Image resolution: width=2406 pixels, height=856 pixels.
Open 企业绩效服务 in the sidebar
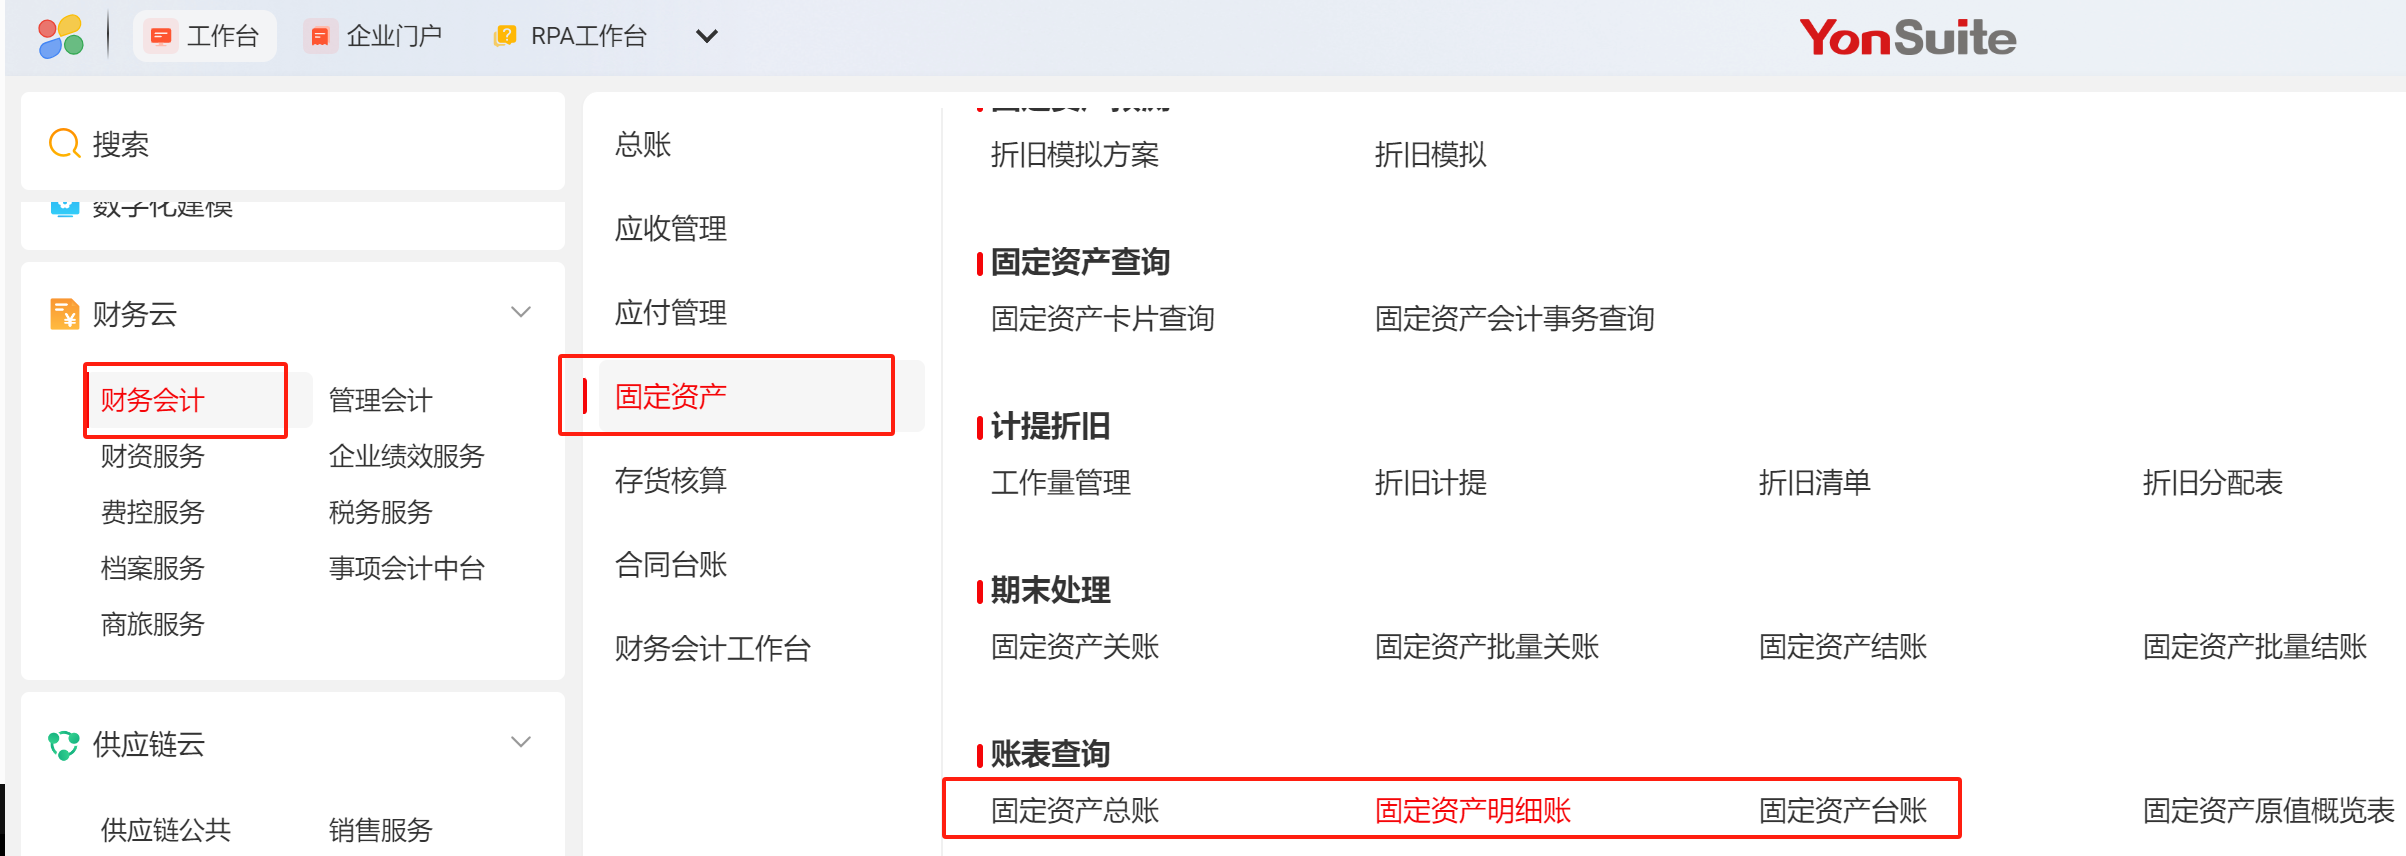407,456
